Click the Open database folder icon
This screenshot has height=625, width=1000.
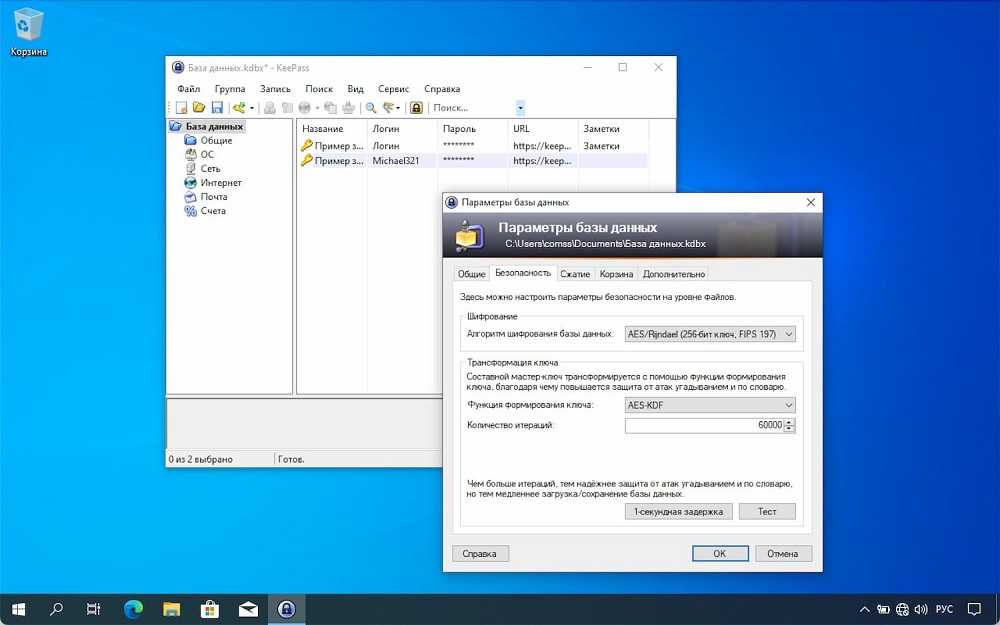coord(199,108)
